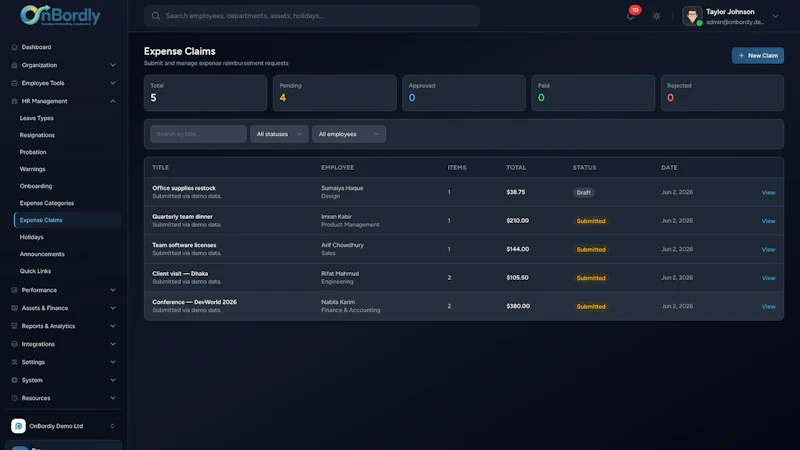800x450 pixels.
Task: Go to Resignations page
Action: tap(37, 135)
